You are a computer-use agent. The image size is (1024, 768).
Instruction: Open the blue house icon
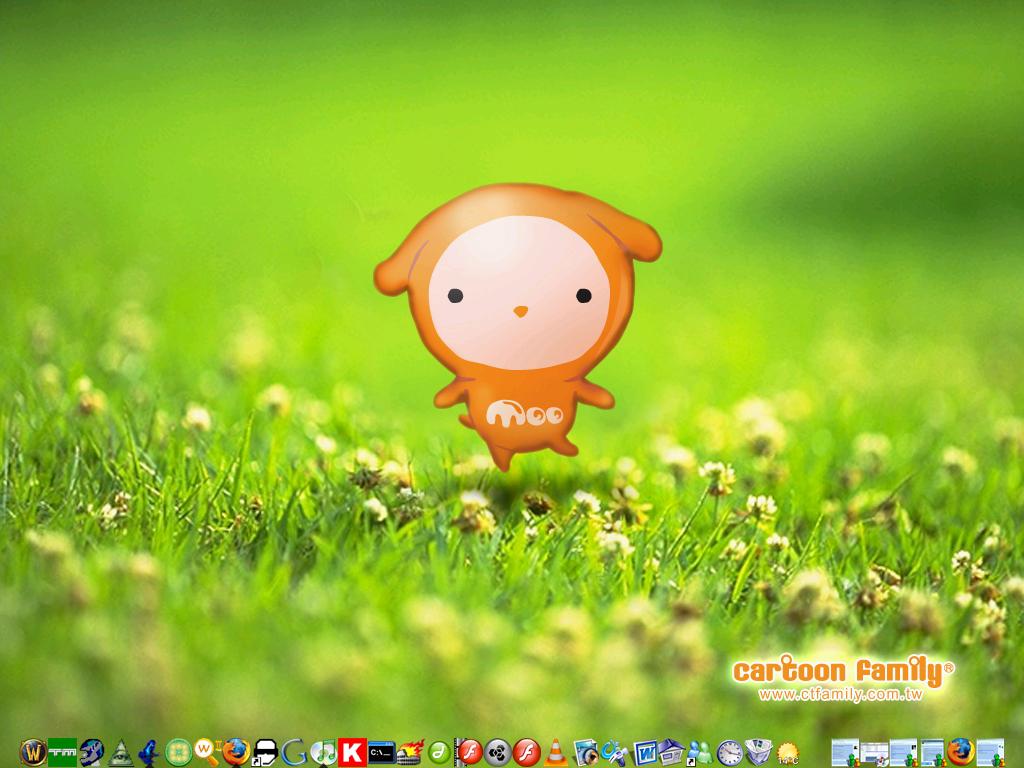click(x=671, y=752)
